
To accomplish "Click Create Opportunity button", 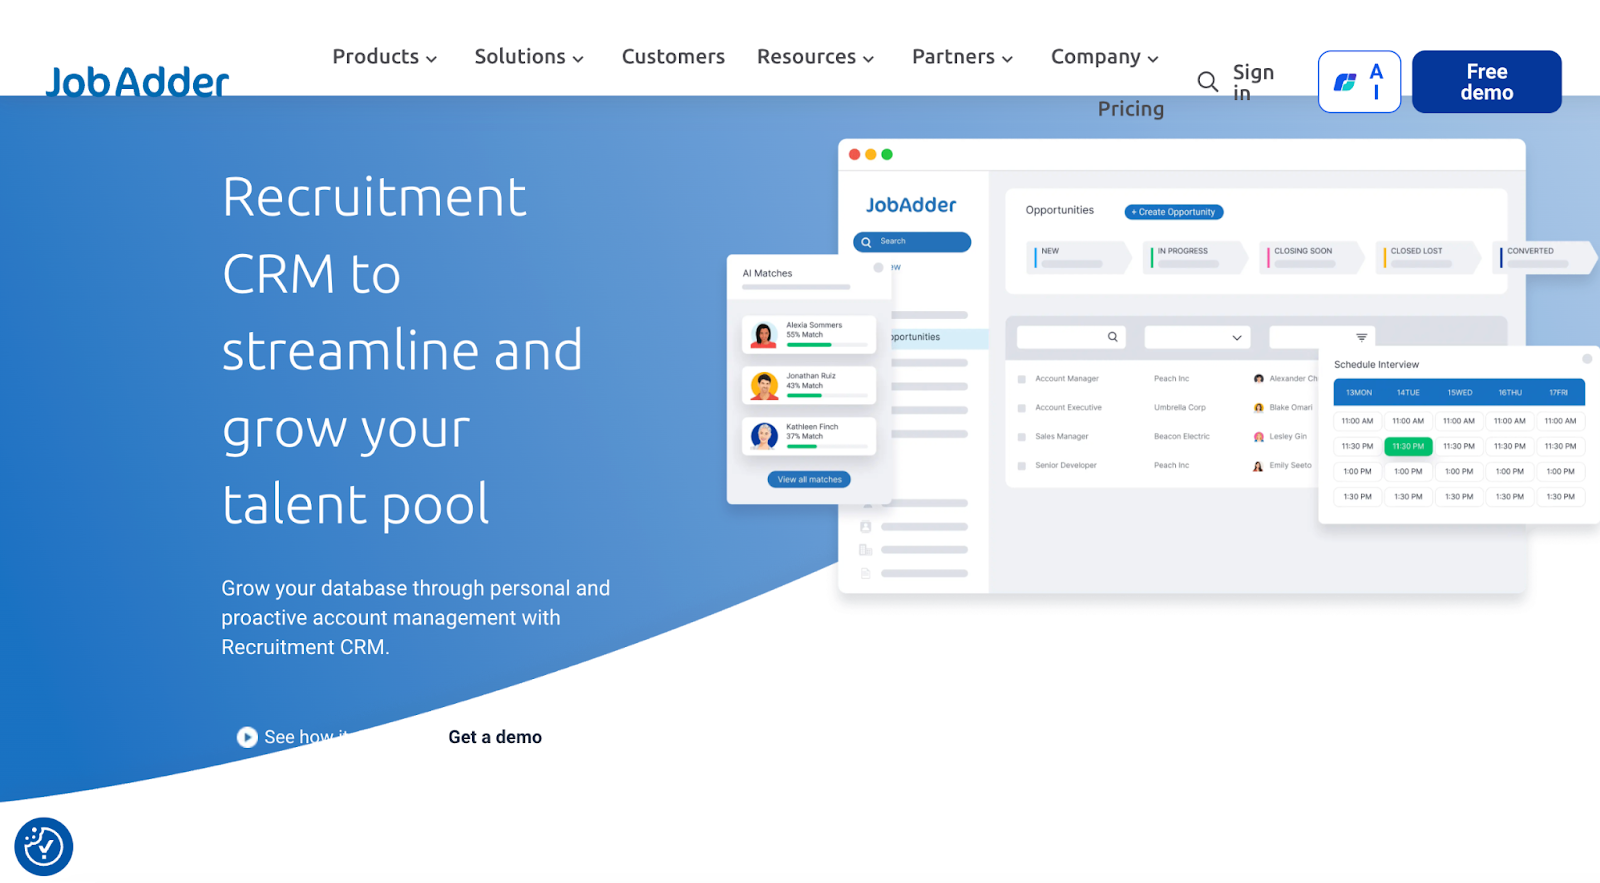I will [1174, 212].
